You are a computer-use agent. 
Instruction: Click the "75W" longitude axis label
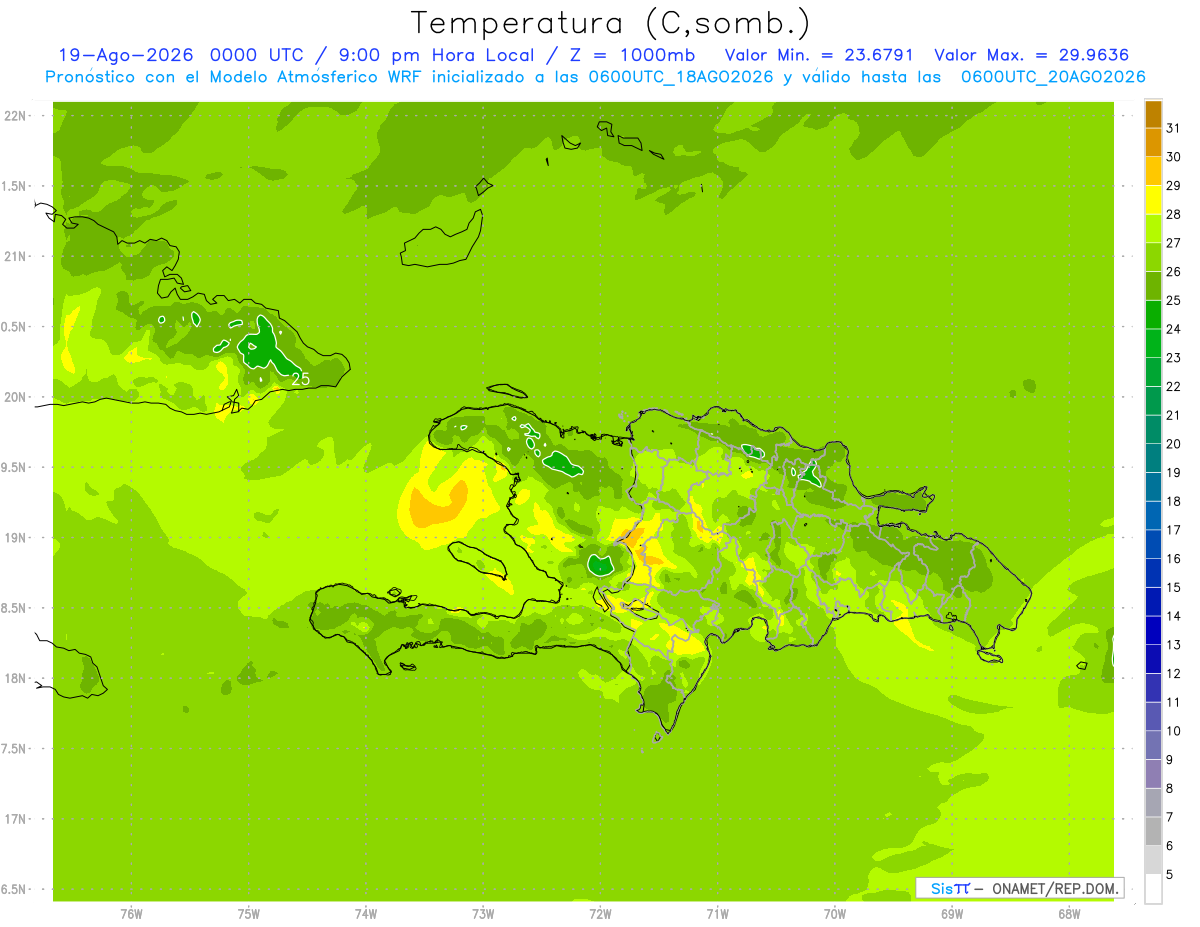point(249,914)
